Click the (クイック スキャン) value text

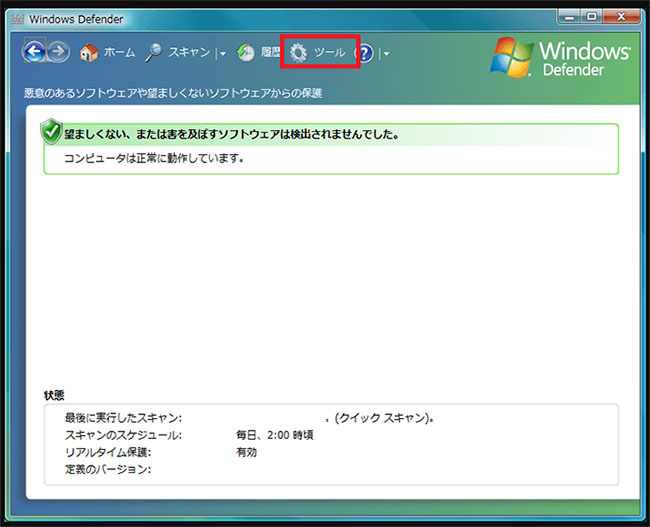pos(384,418)
